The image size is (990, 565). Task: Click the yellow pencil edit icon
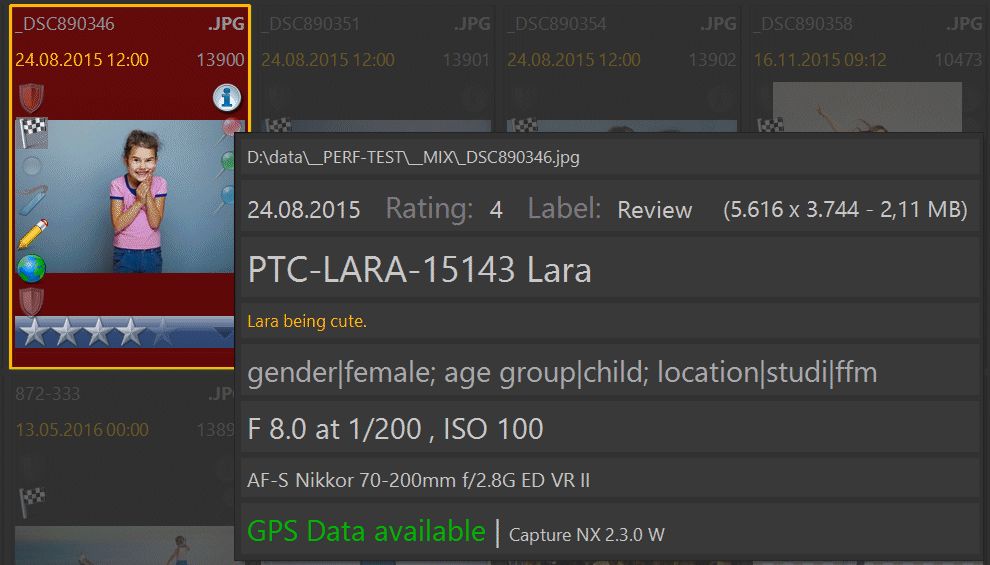pyautogui.click(x=33, y=234)
